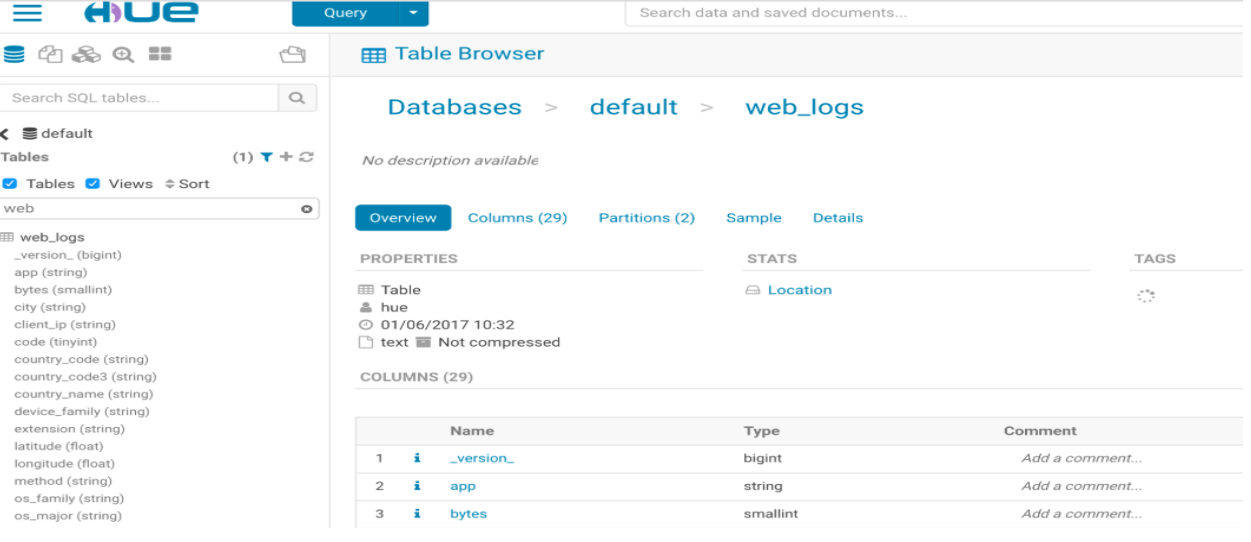Click 'os_family (string)' in the column tree
The width and height of the screenshot is (1251, 542).
[69, 498]
